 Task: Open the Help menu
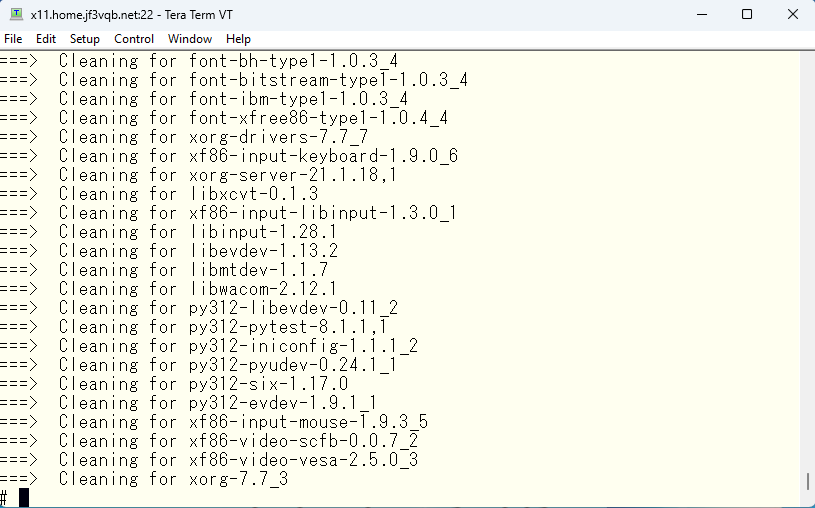pos(239,39)
